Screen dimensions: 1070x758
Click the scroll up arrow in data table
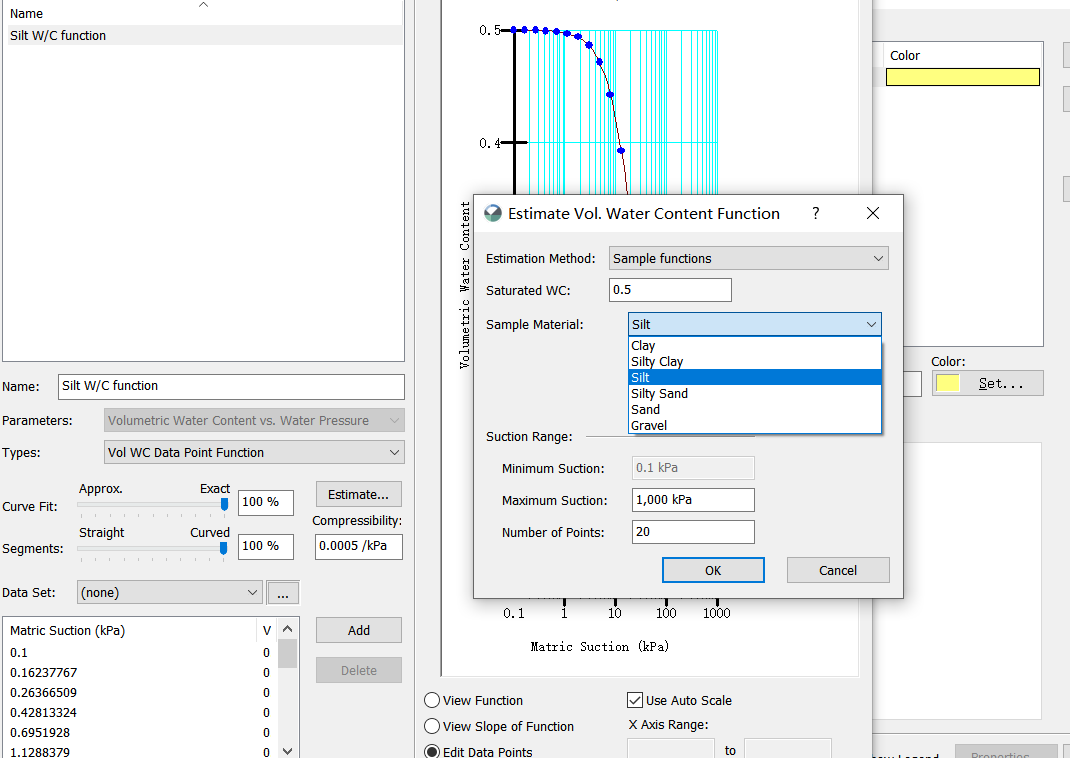287,629
